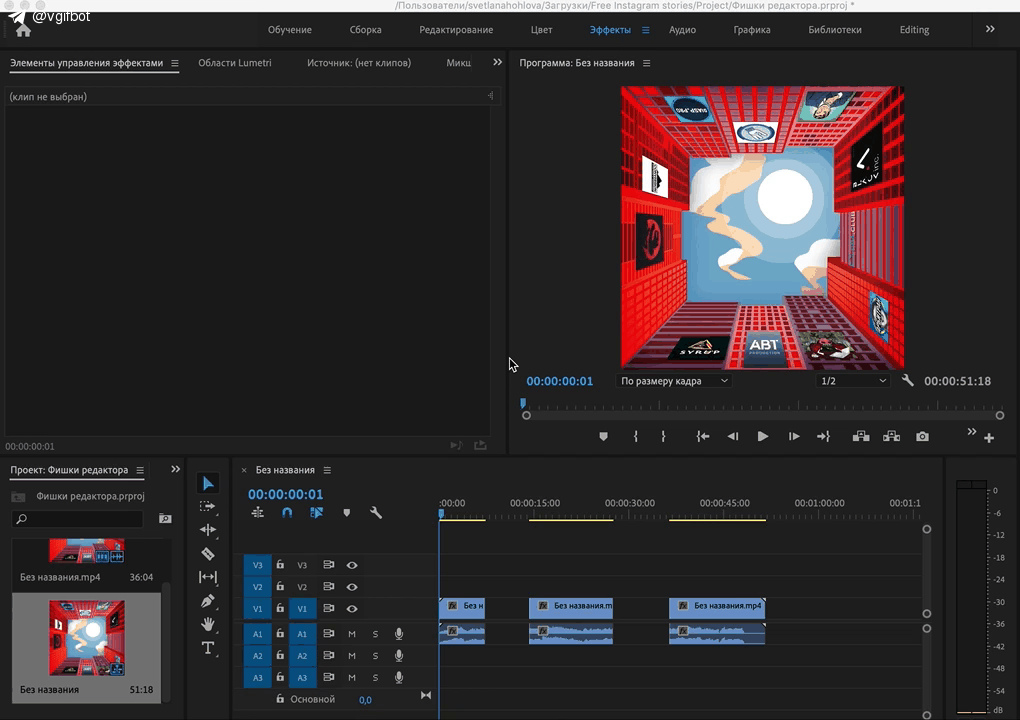Open the button editor plus icon
This screenshot has width=1020, height=720.
click(989, 438)
